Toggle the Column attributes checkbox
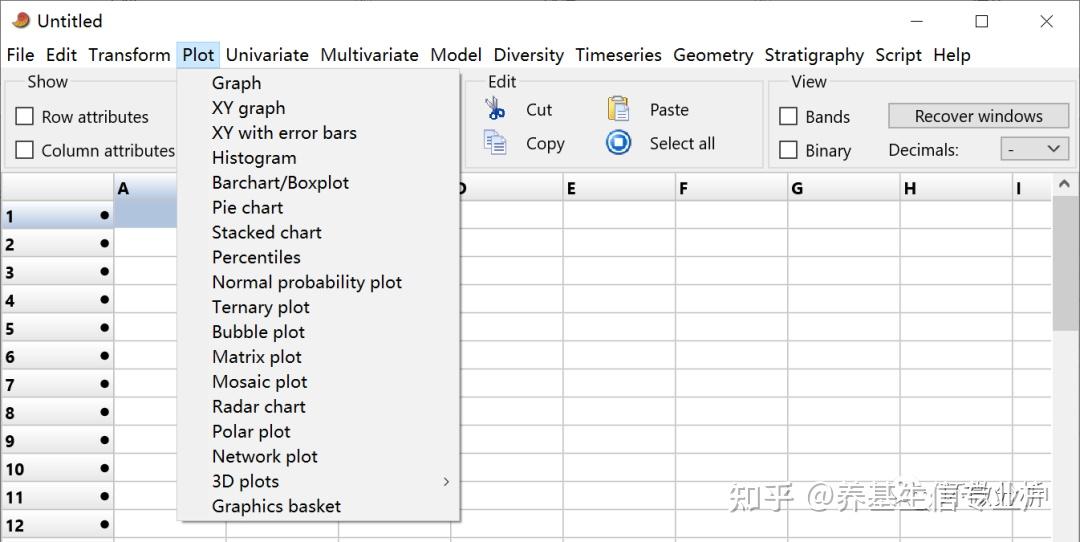 (25, 151)
